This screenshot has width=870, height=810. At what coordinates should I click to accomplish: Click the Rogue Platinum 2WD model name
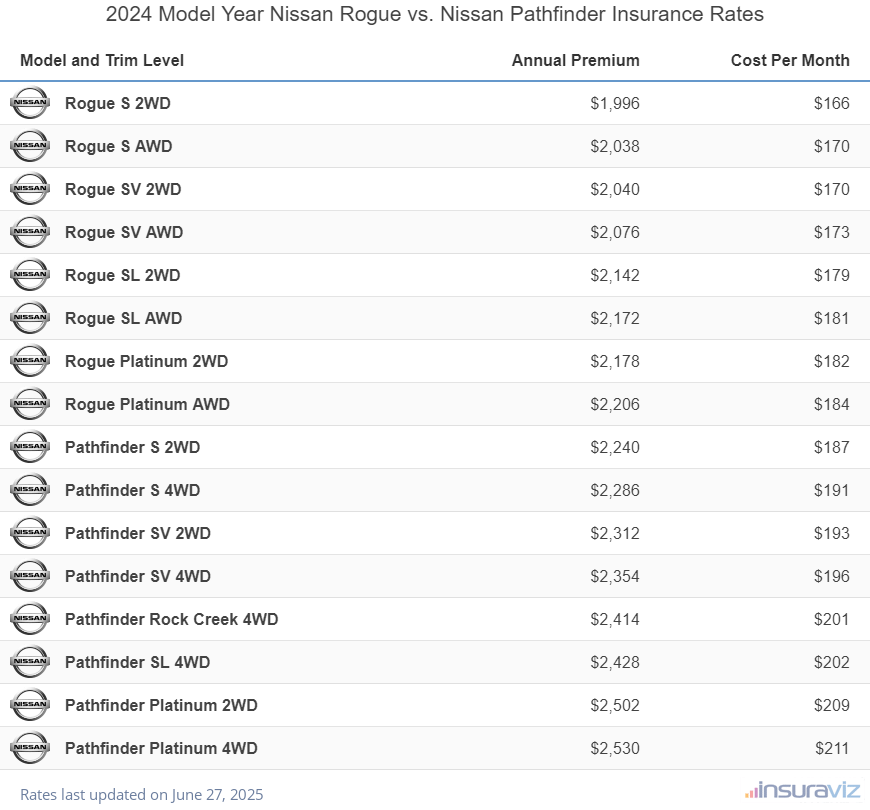pos(146,361)
